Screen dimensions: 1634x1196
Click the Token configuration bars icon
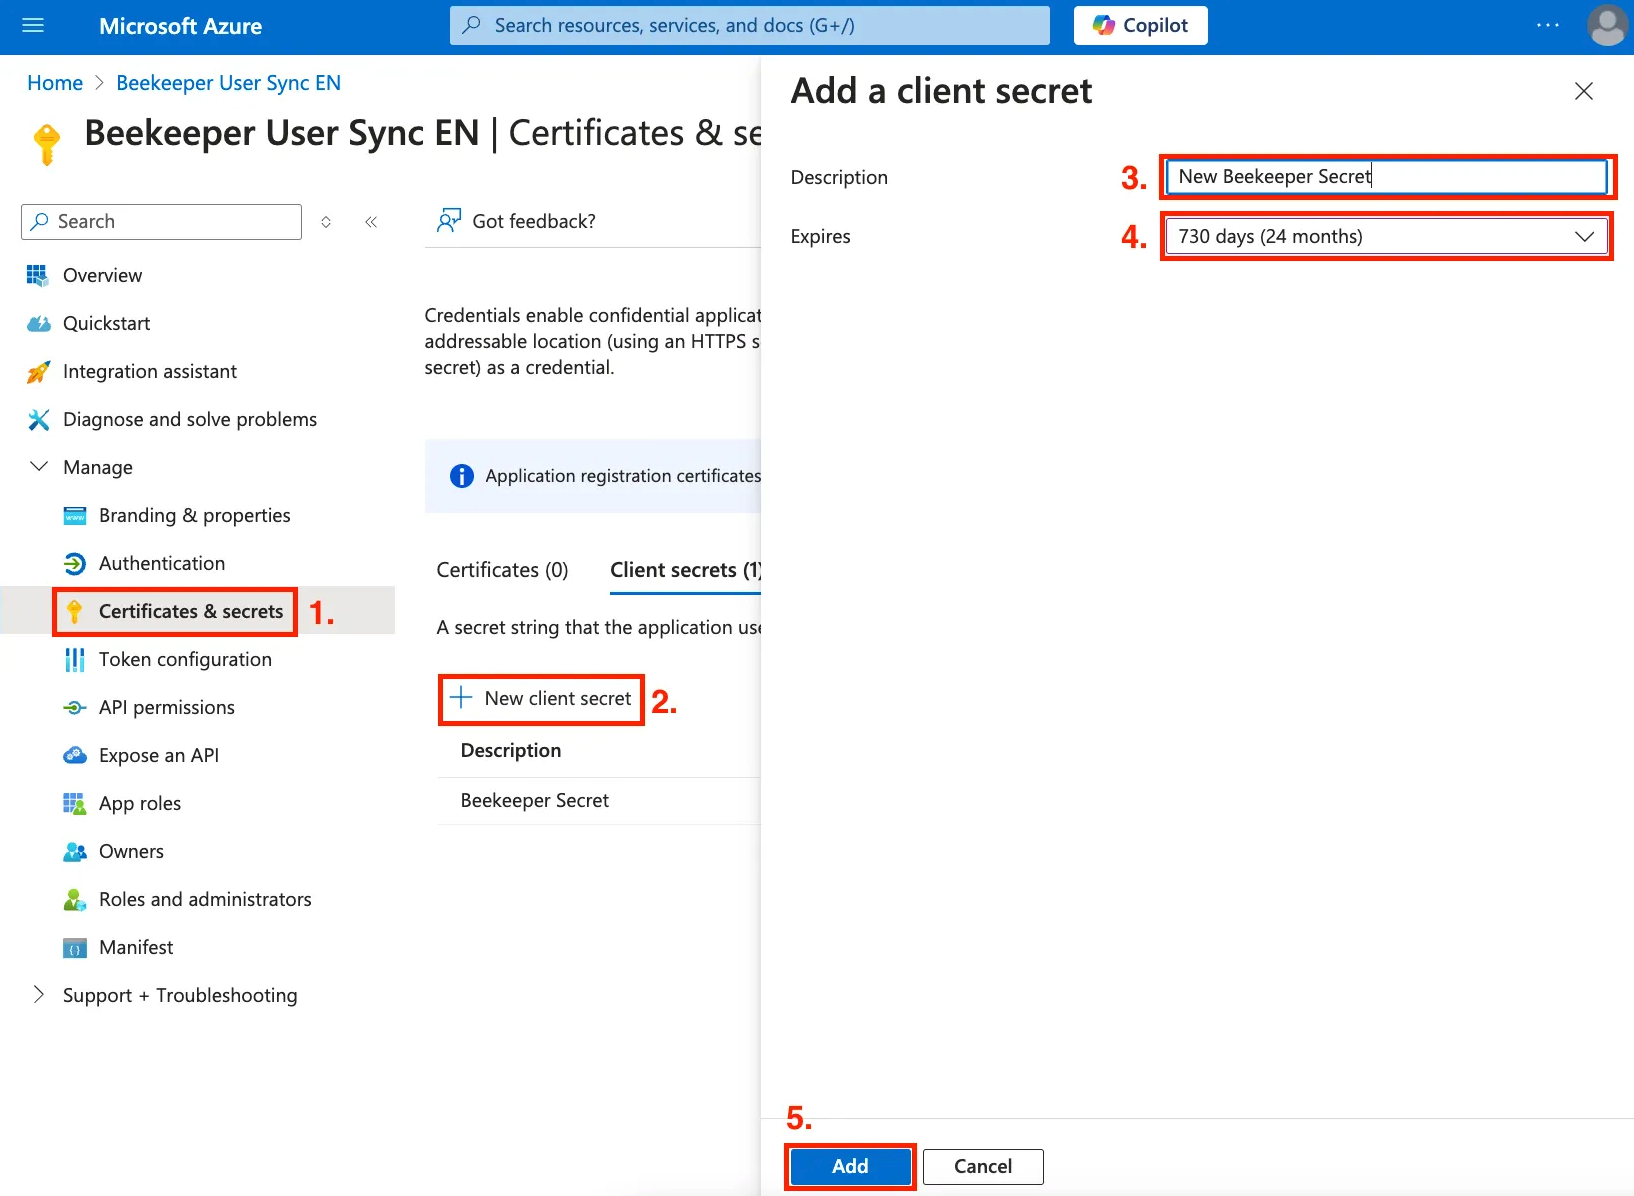[75, 660]
